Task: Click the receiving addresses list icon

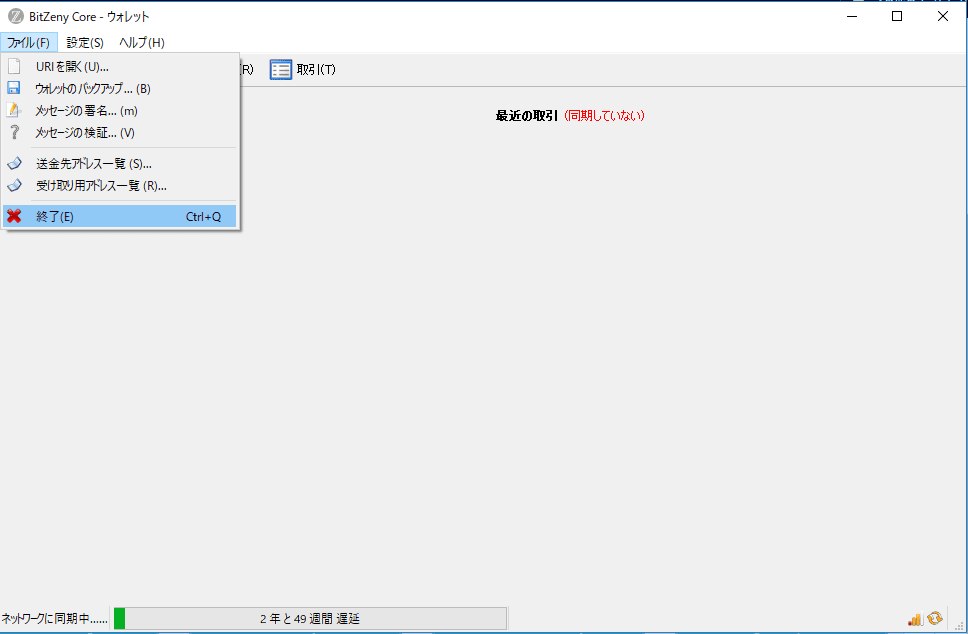Action: [14, 185]
